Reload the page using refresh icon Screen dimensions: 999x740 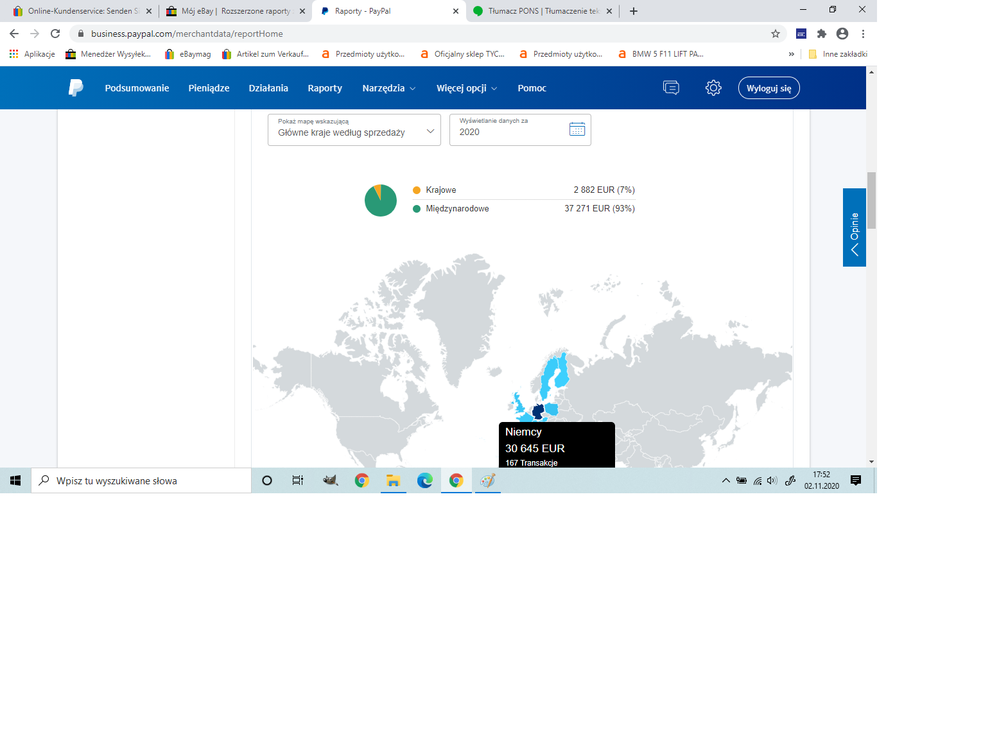(x=55, y=33)
